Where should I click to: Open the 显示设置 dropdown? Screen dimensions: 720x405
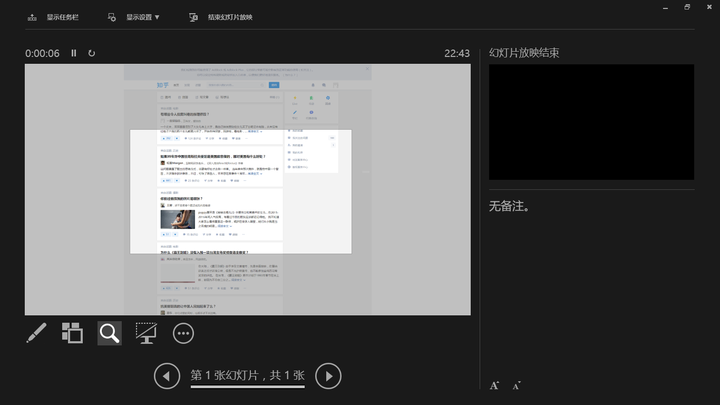[x=143, y=17]
